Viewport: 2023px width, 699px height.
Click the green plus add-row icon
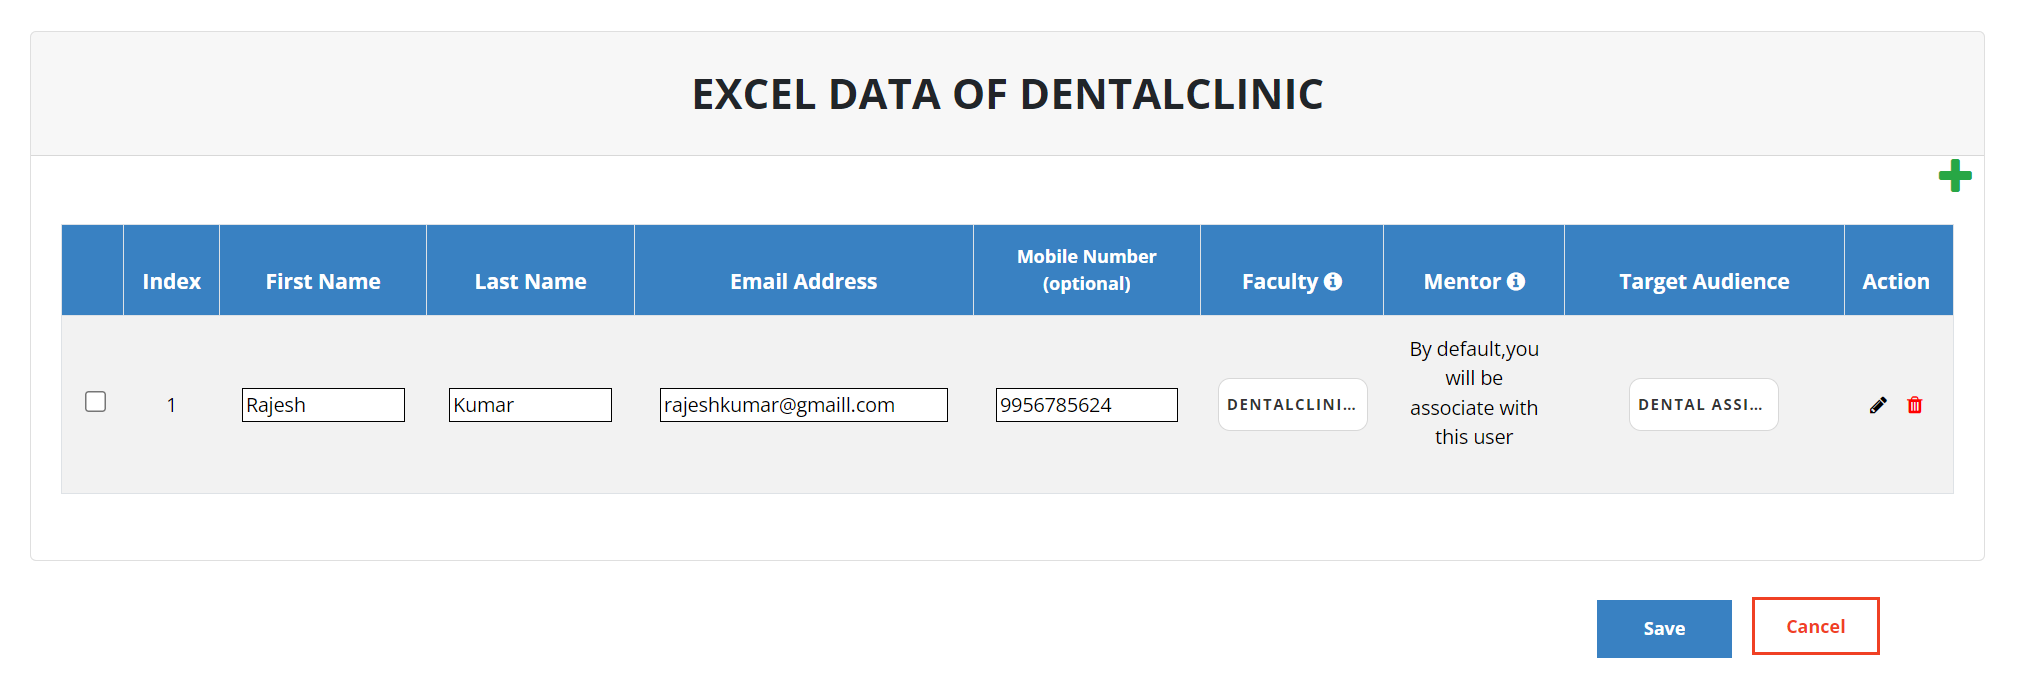1954,177
